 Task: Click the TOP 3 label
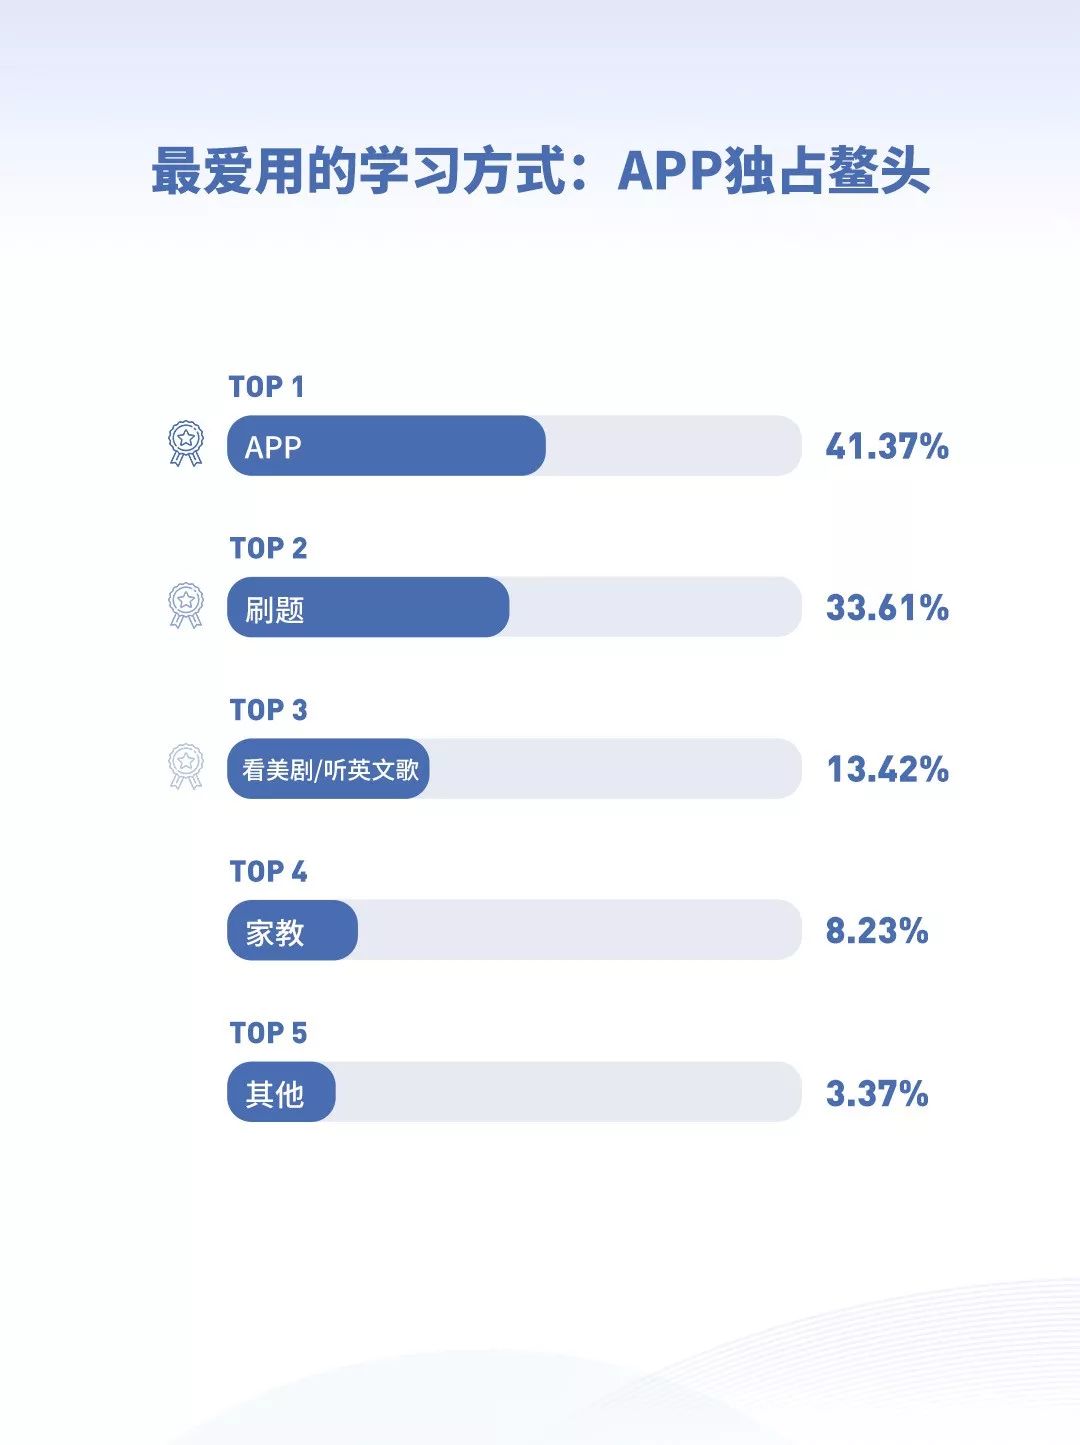268,710
